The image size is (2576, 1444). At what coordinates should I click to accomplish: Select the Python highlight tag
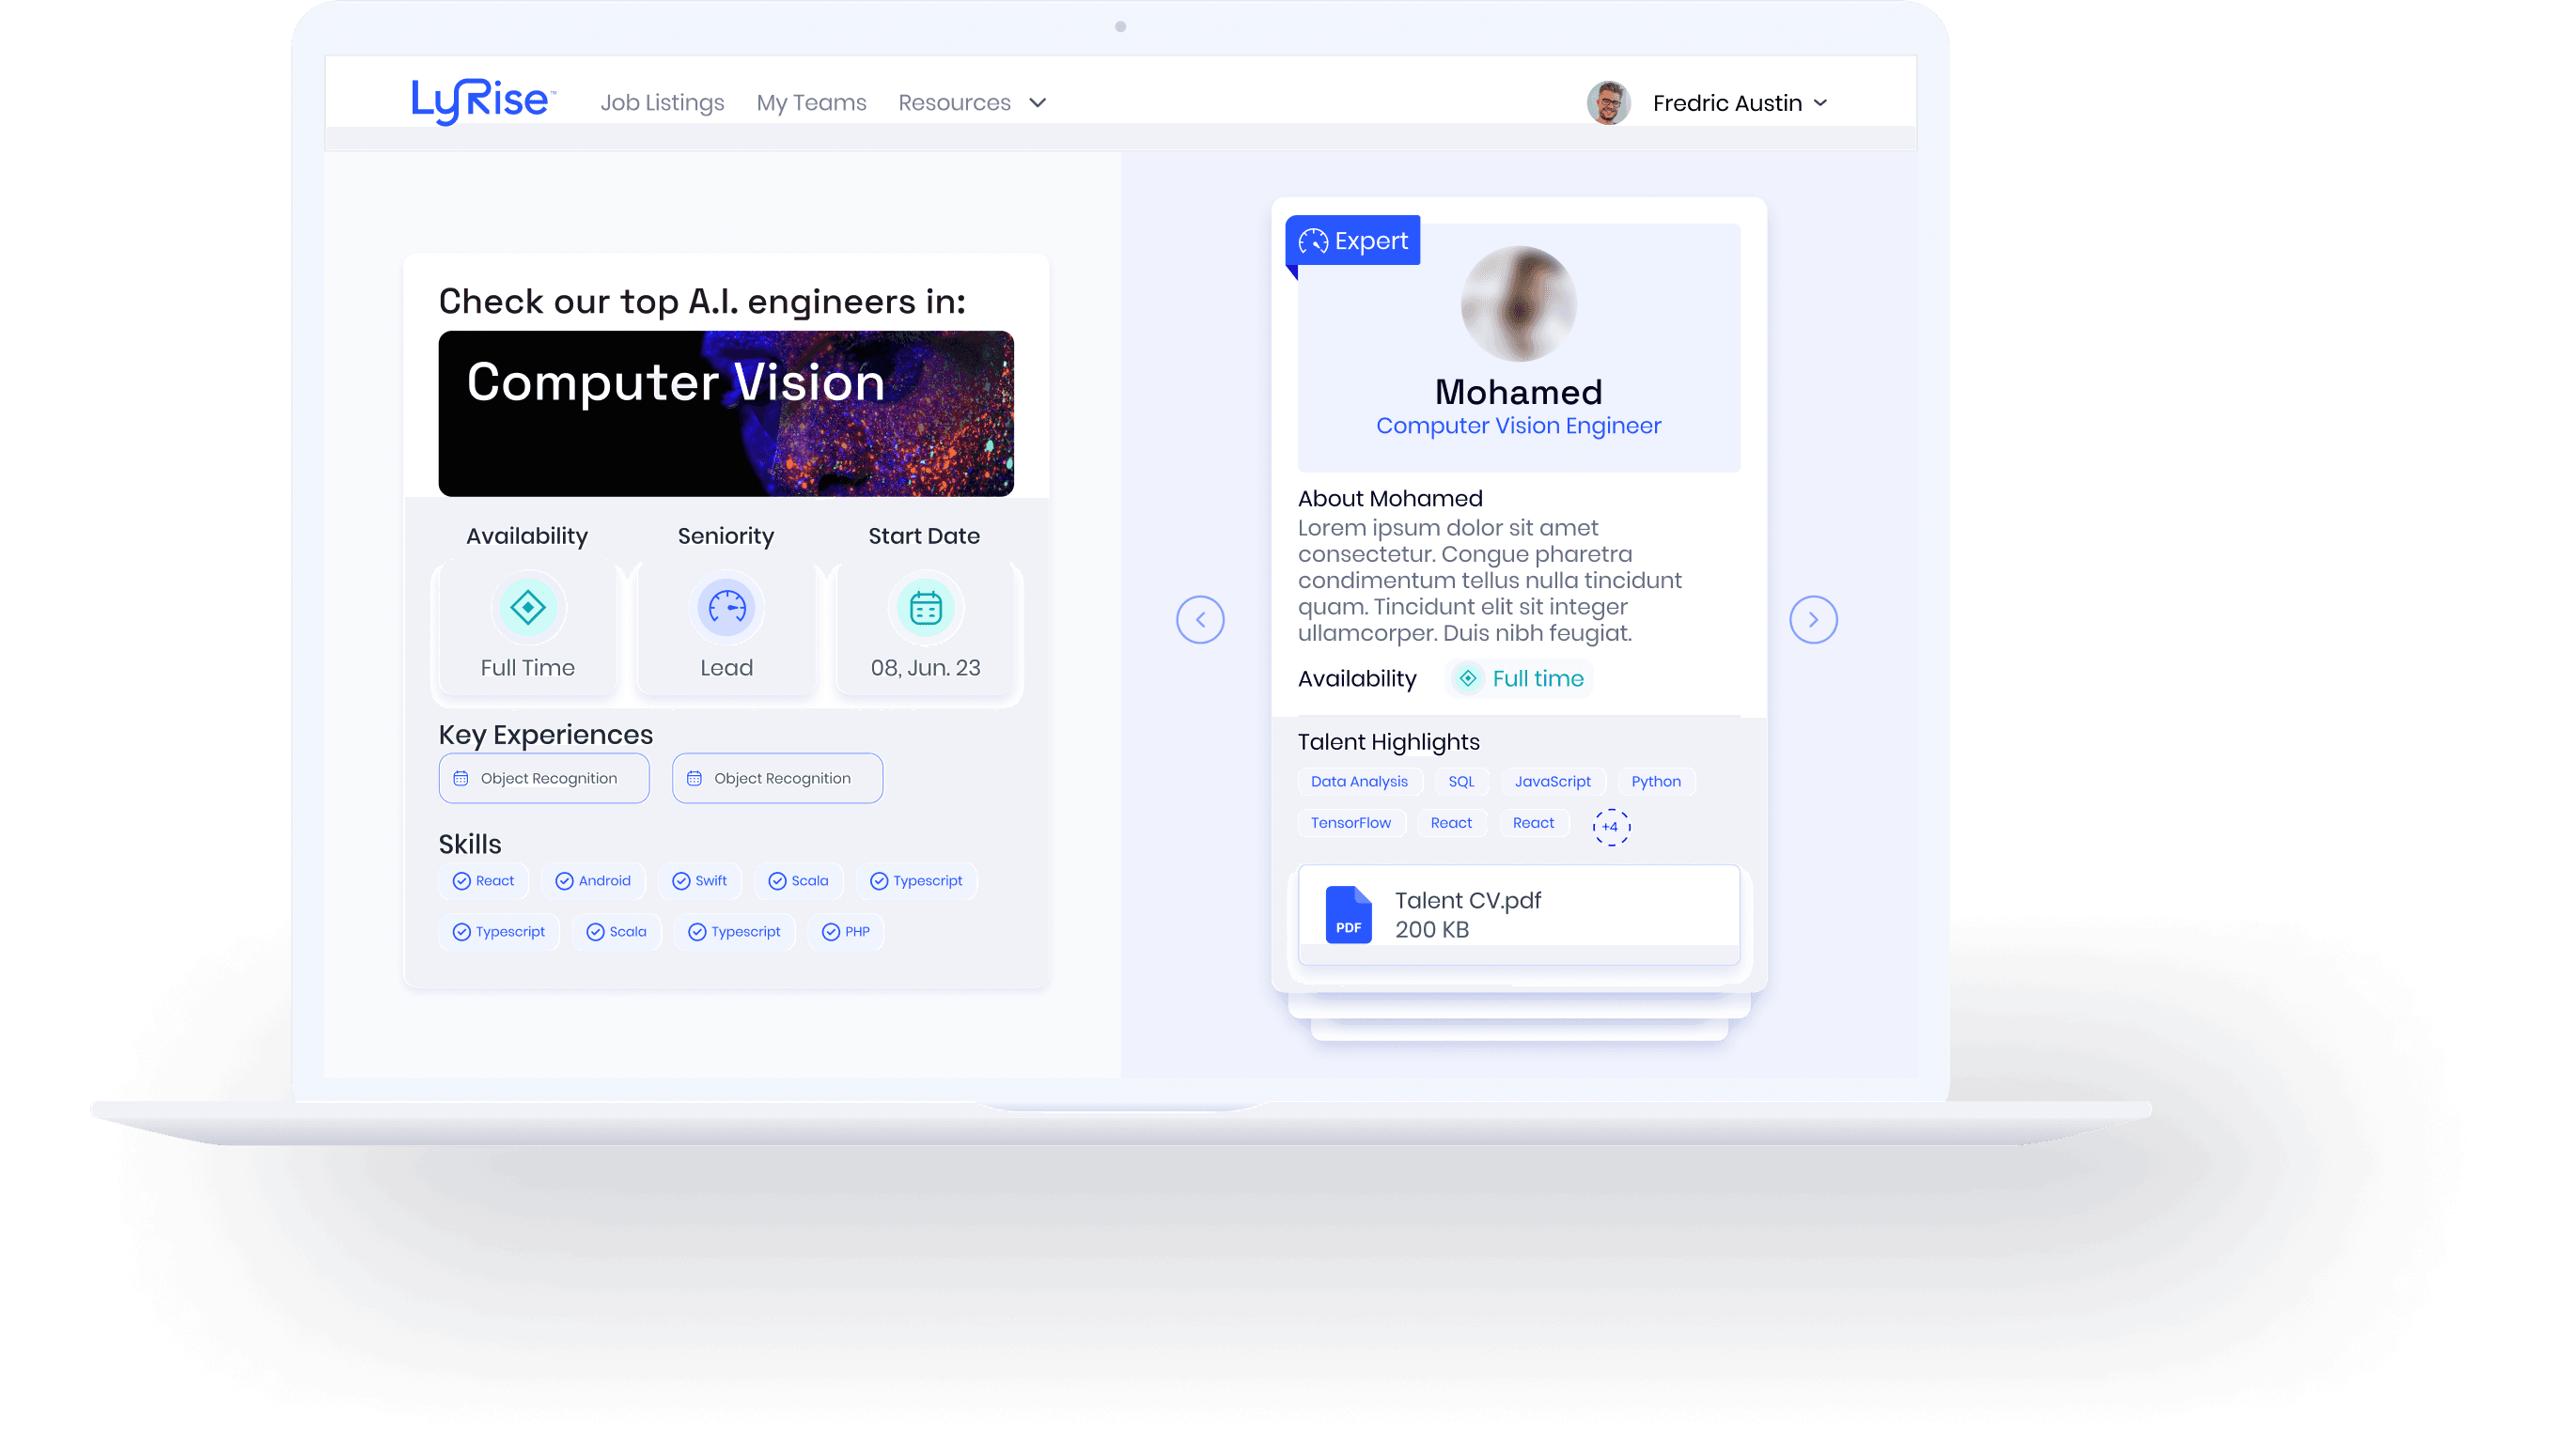pos(1656,782)
